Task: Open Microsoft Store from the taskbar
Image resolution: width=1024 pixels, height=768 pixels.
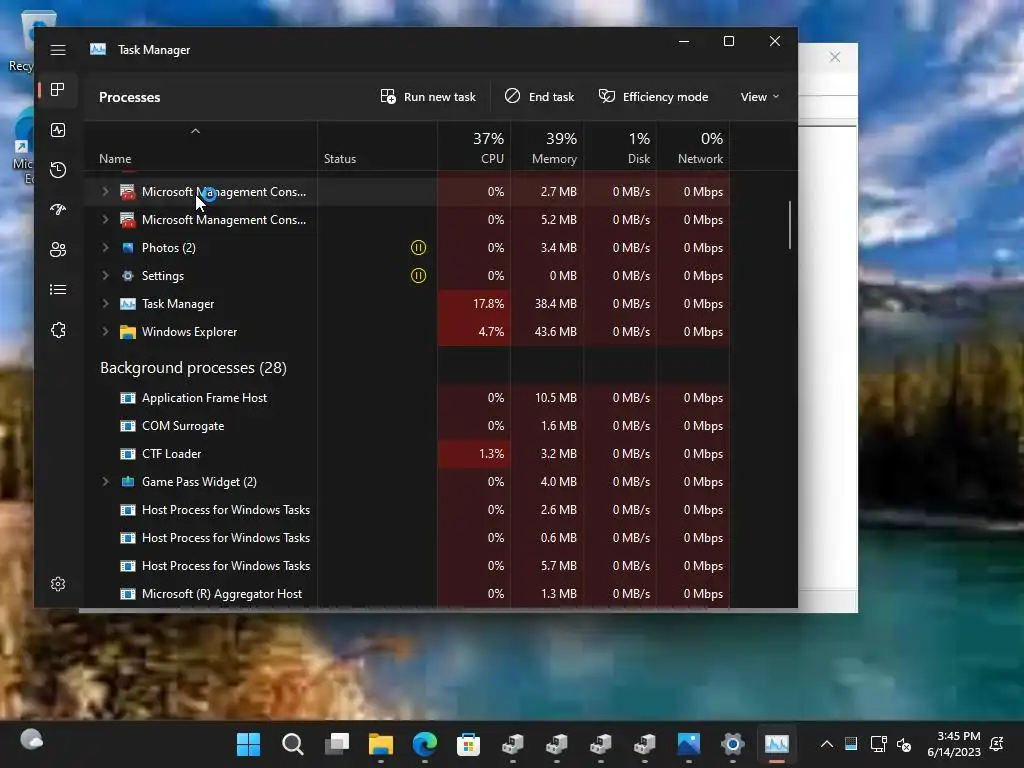Action: tap(468, 744)
